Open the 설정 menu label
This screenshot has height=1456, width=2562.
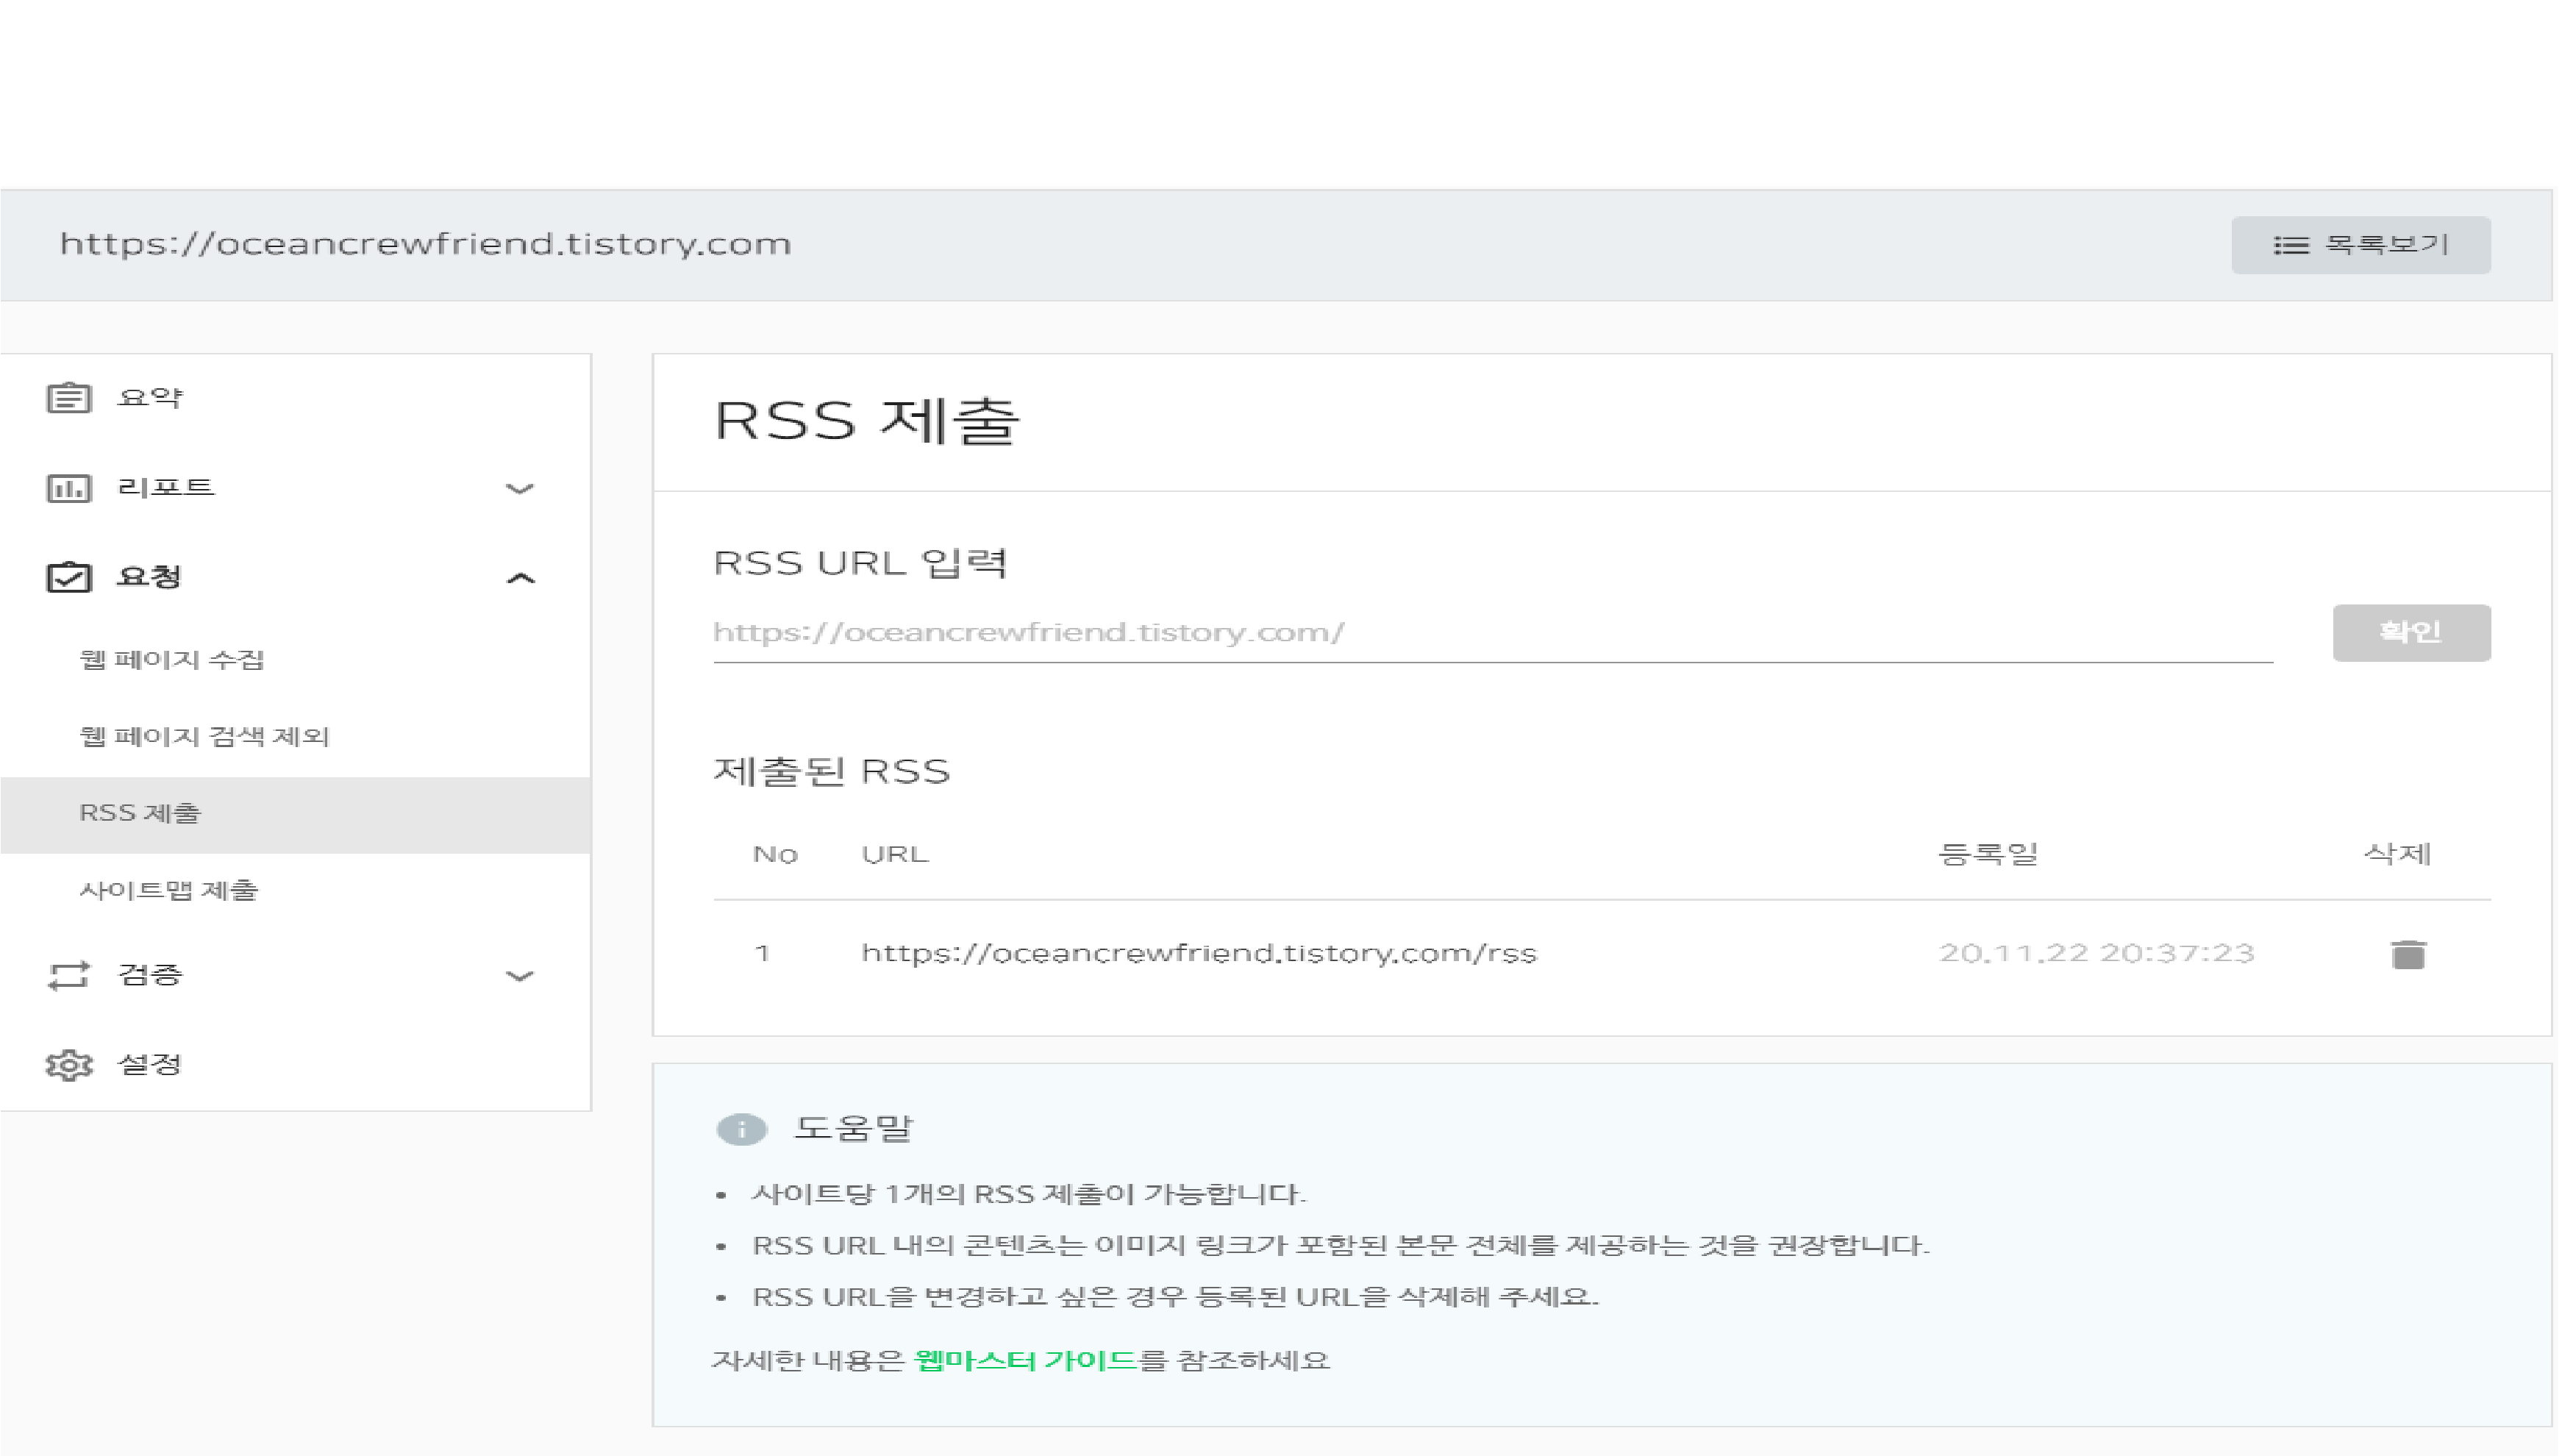coord(150,1064)
